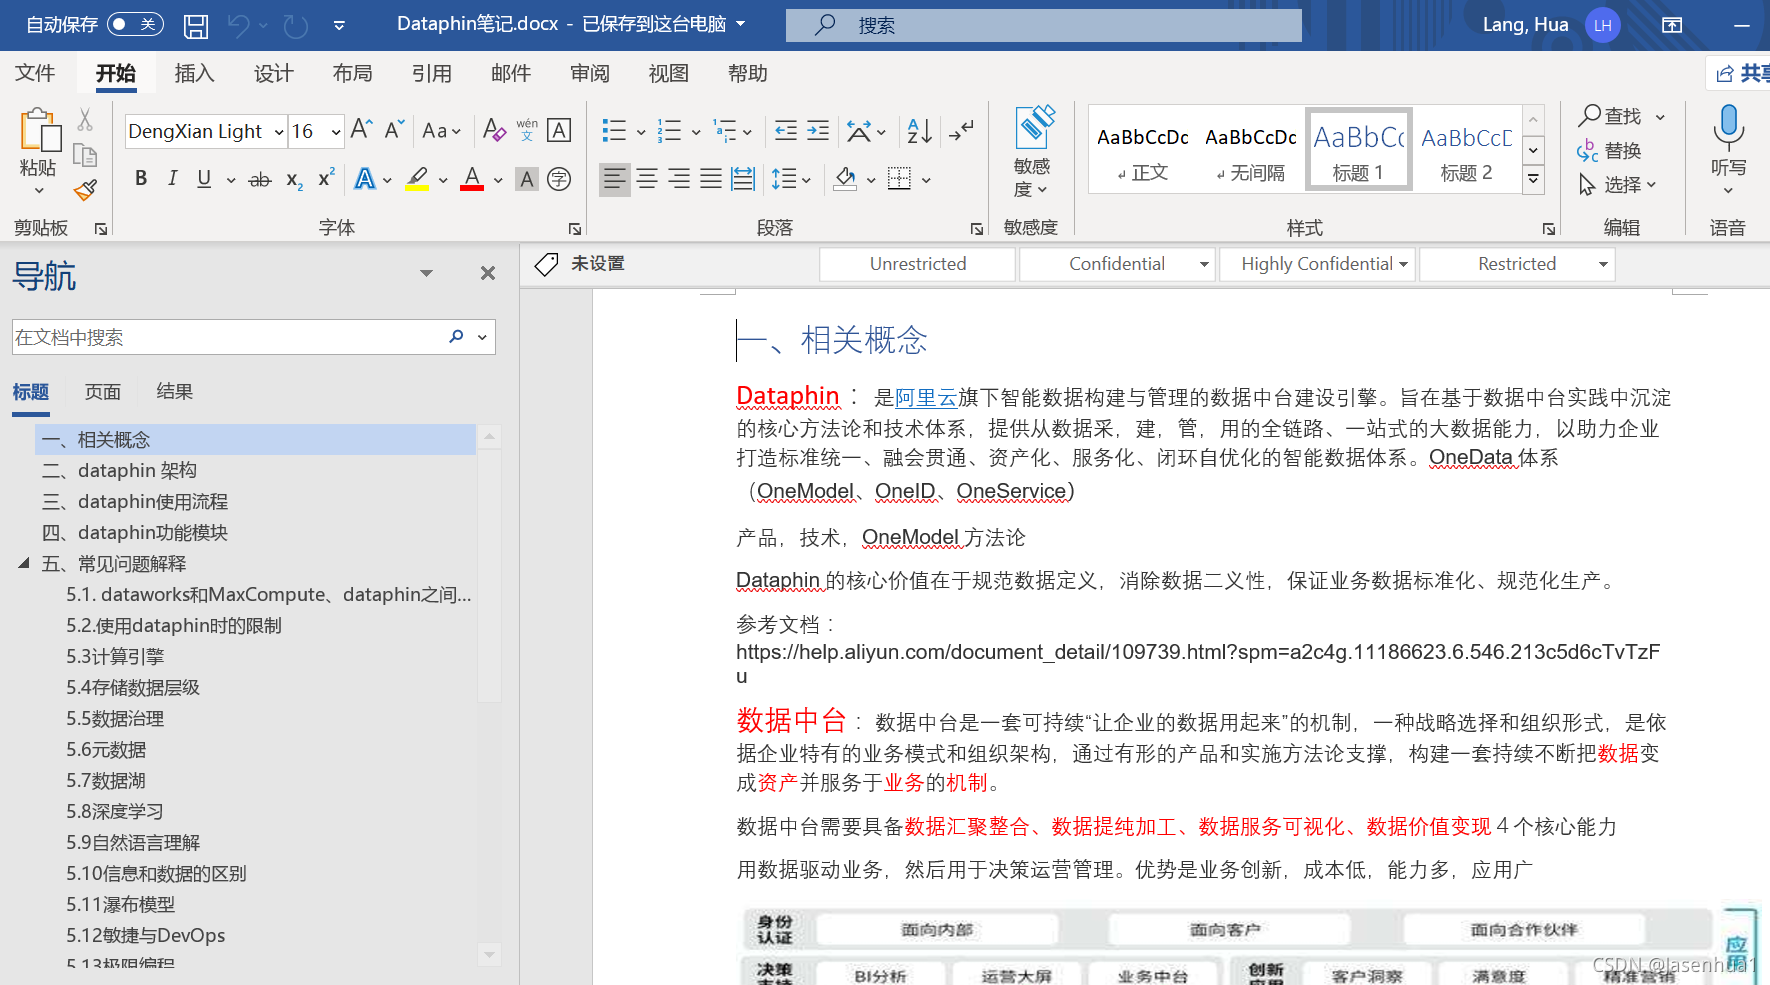1770x985 pixels.
Task: Apply the red font color
Action: click(472, 179)
